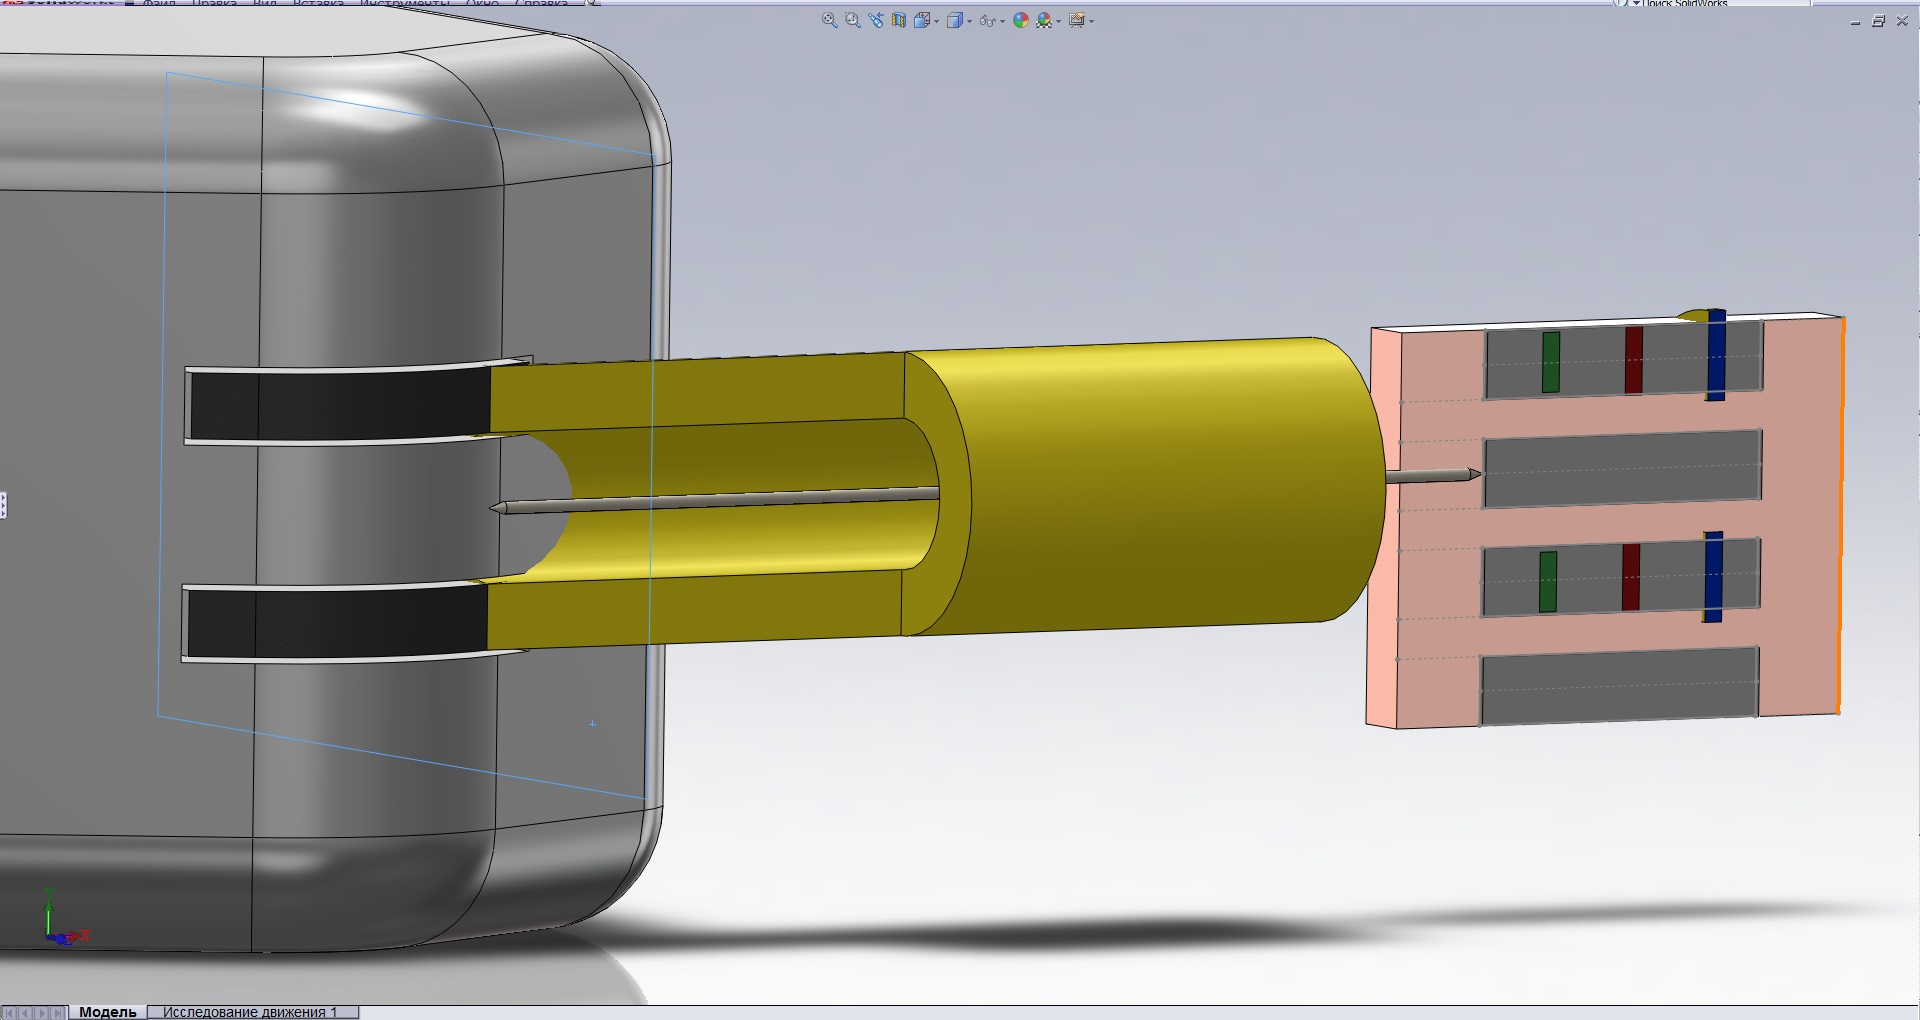Pick the green stripe on the third bar
The width and height of the screenshot is (1920, 1020).
1548,581
